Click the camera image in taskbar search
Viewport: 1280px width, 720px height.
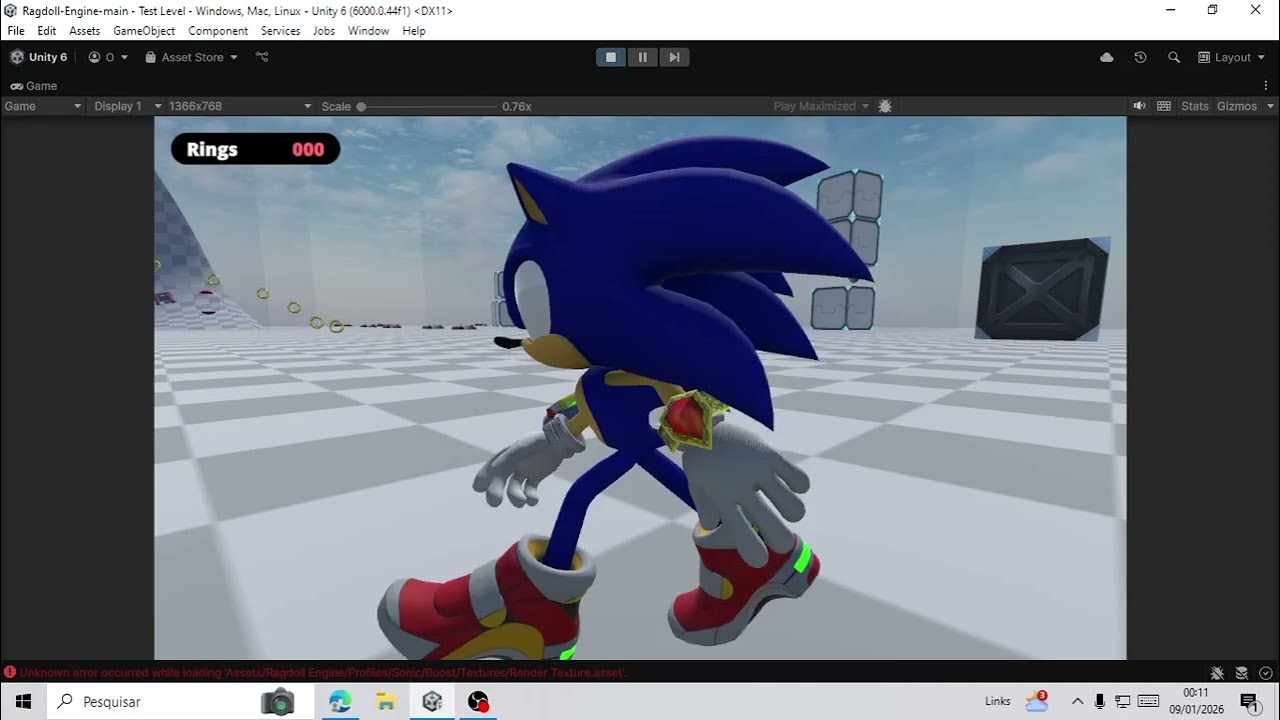pos(278,702)
